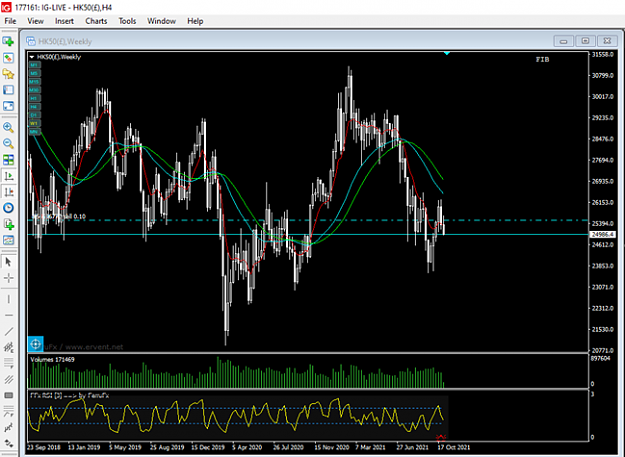The height and width of the screenshot is (457, 625).
Task: Click the blue target icon on the chart
Action: (x=35, y=344)
